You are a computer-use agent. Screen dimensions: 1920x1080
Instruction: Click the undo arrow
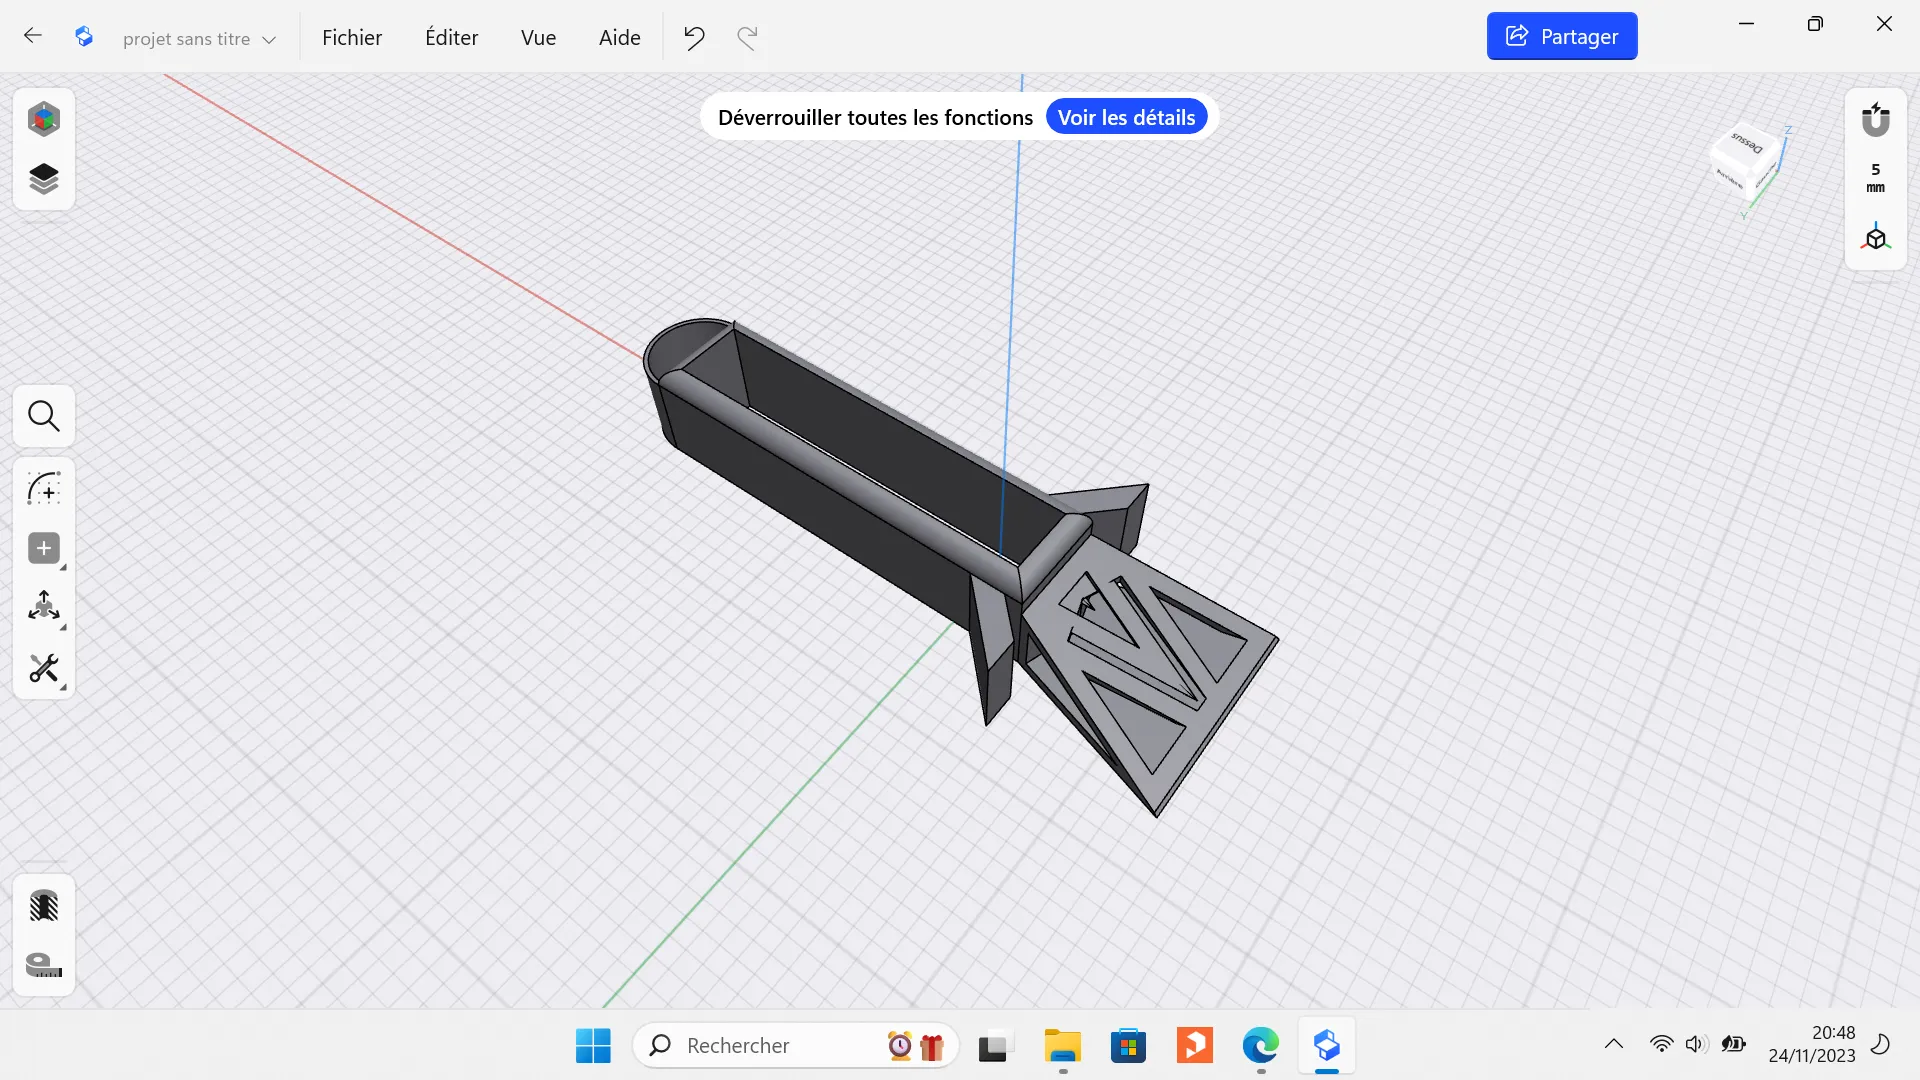[694, 38]
